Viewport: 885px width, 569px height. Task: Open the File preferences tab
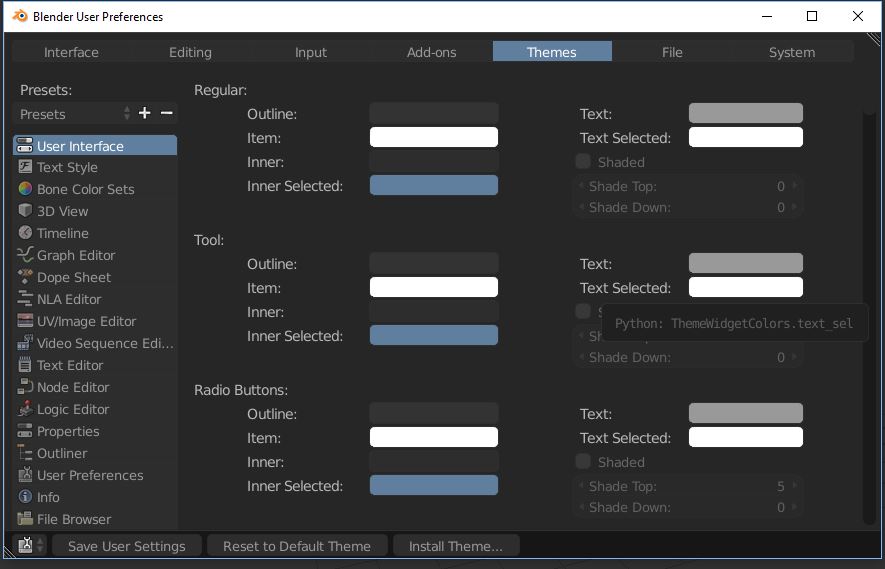coord(672,52)
